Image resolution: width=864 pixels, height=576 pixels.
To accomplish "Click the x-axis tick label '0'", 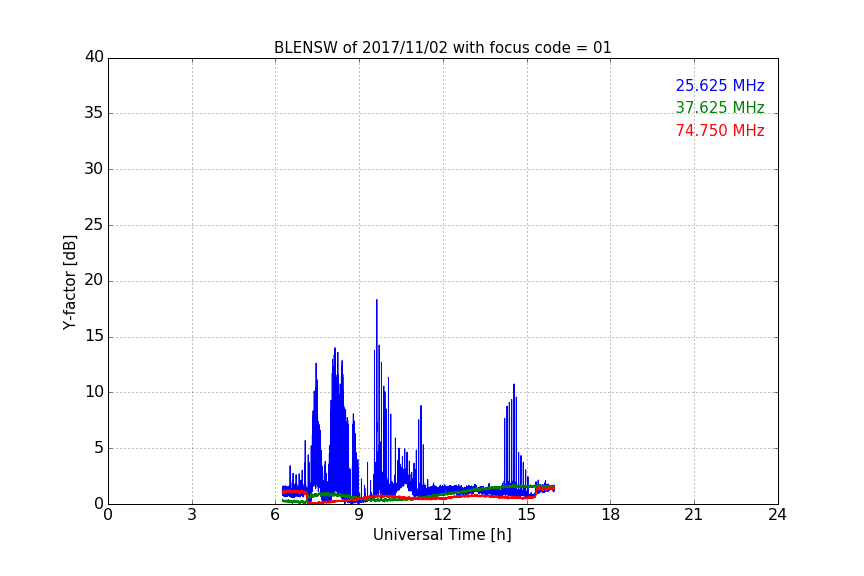I will pos(108,515).
